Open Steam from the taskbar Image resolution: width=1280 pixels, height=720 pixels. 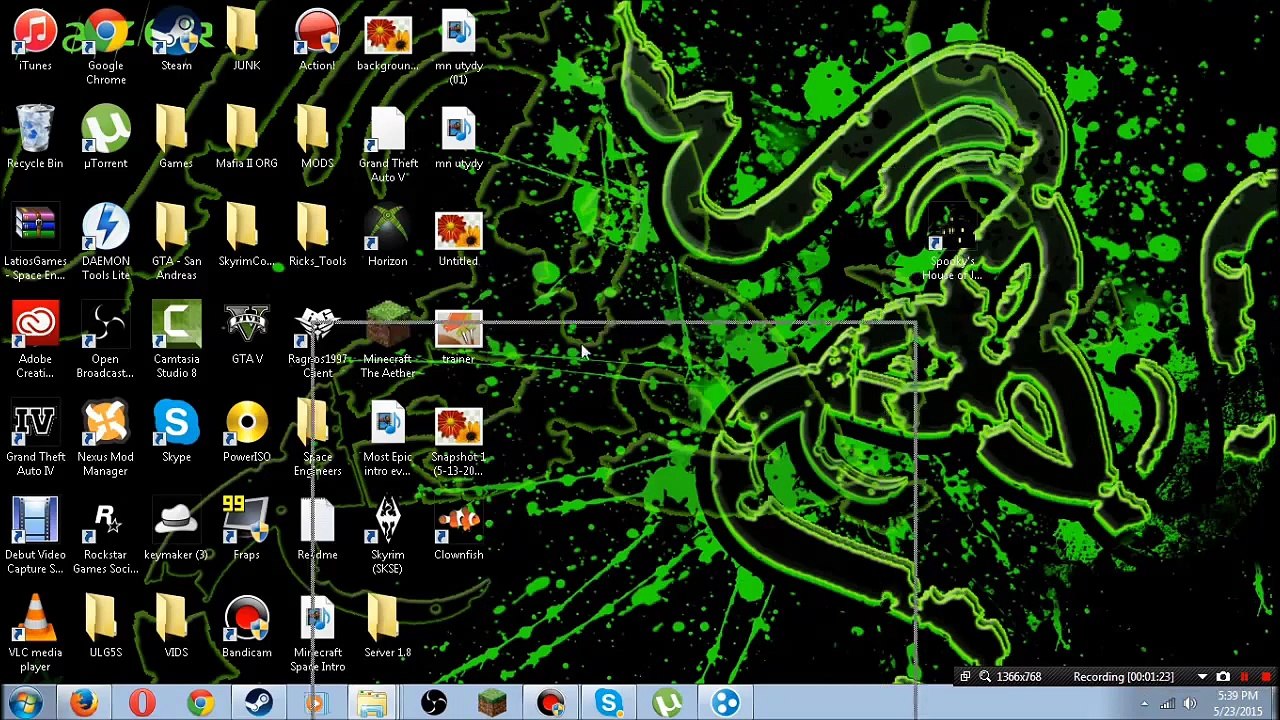258,703
